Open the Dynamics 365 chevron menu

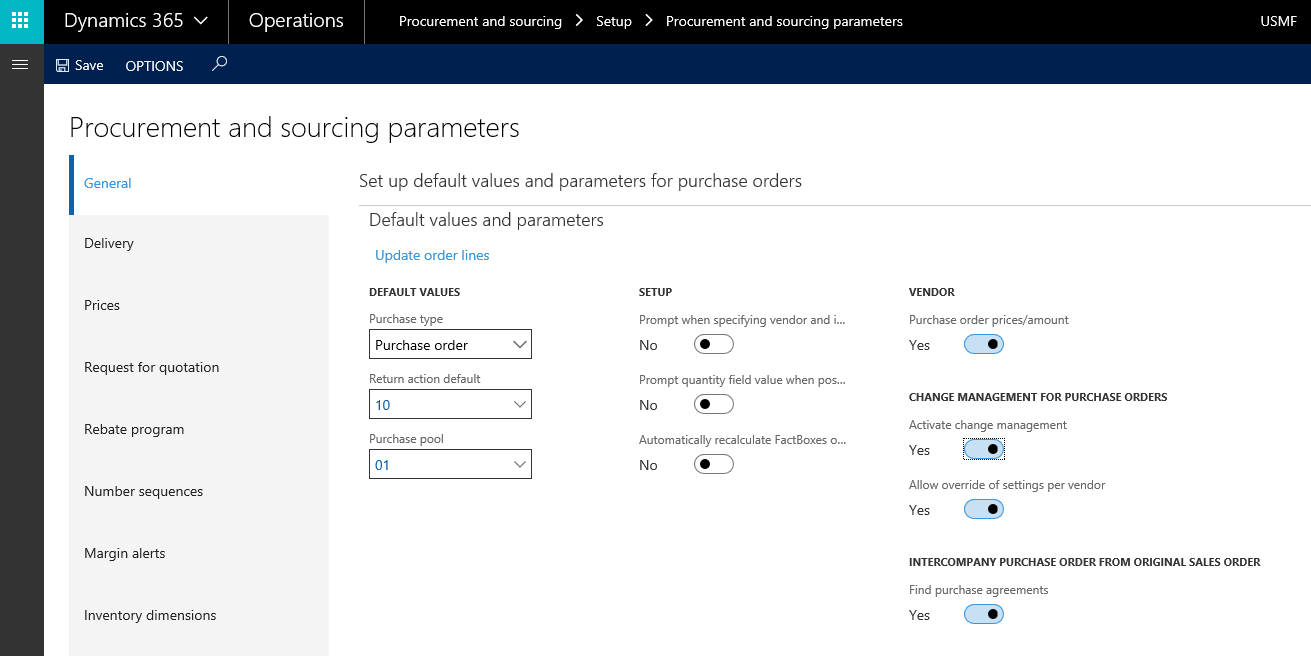pyautogui.click(x=198, y=20)
